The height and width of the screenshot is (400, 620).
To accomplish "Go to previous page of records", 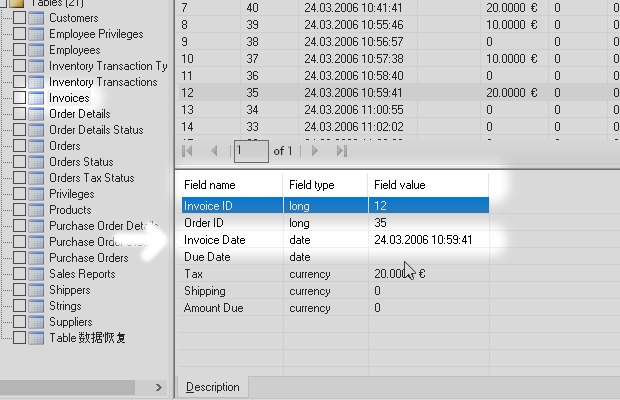I will (214, 151).
